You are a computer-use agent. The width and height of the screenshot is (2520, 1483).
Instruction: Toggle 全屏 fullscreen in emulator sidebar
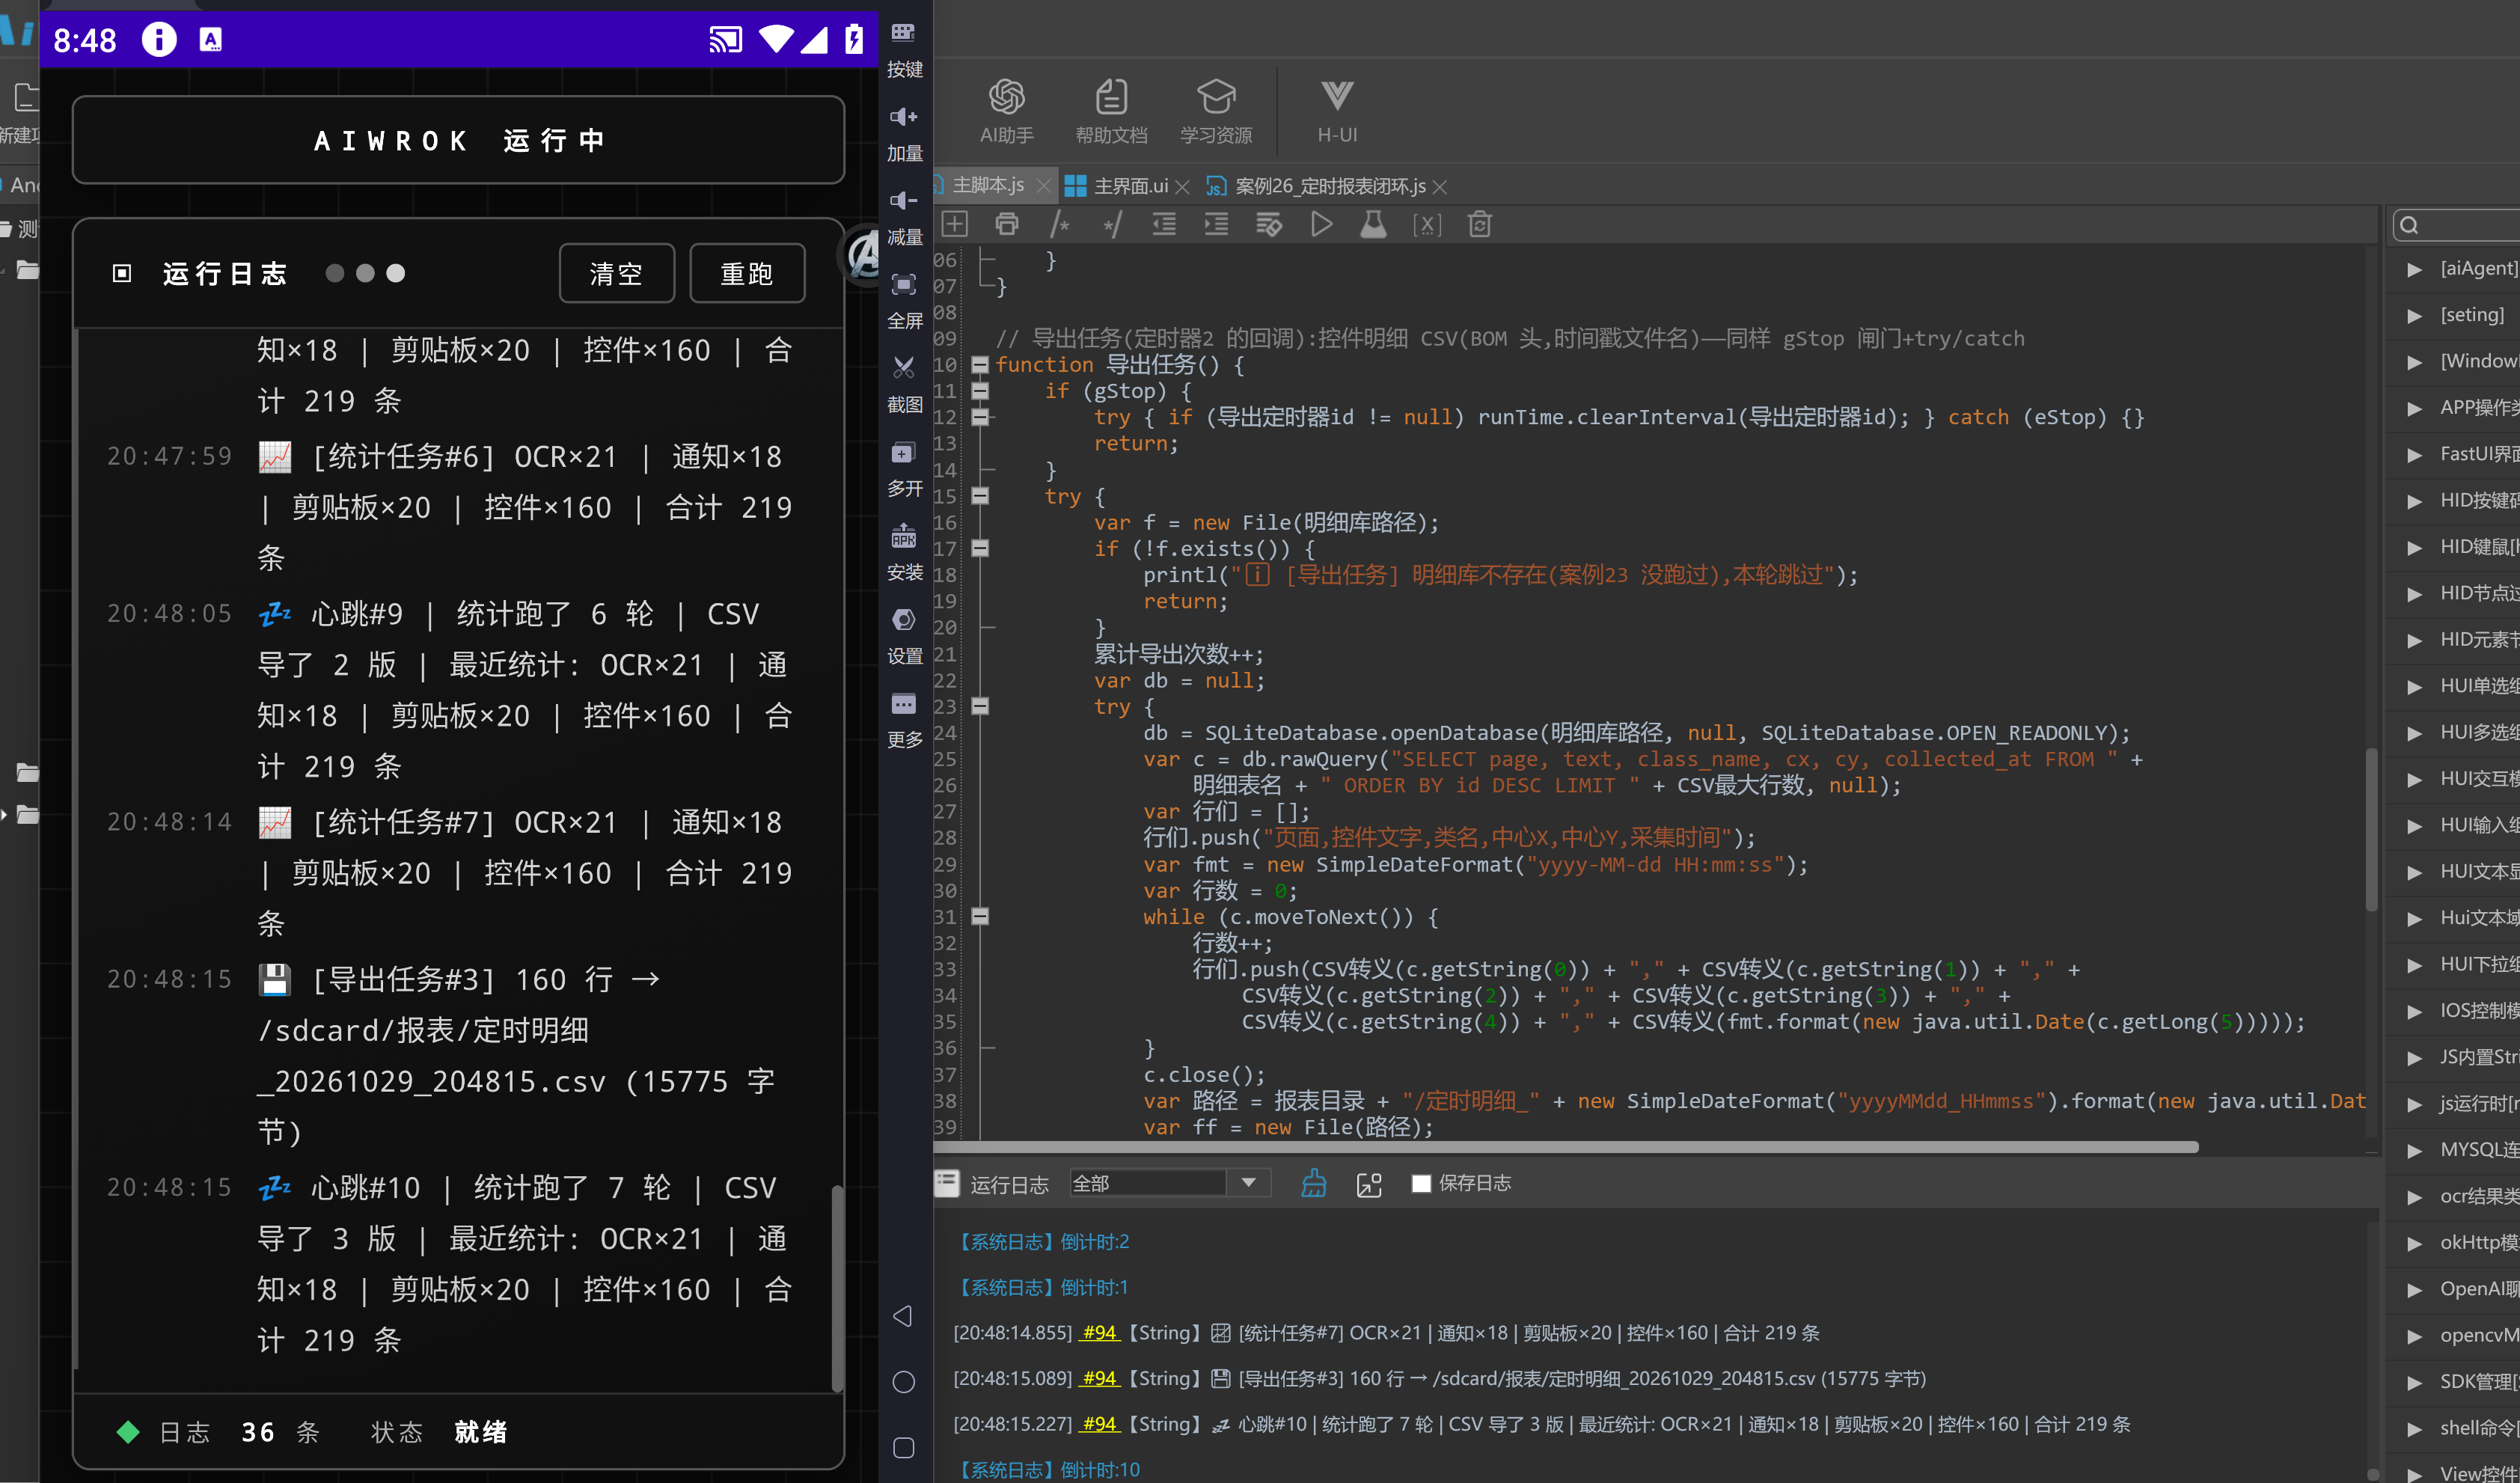(x=904, y=300)
